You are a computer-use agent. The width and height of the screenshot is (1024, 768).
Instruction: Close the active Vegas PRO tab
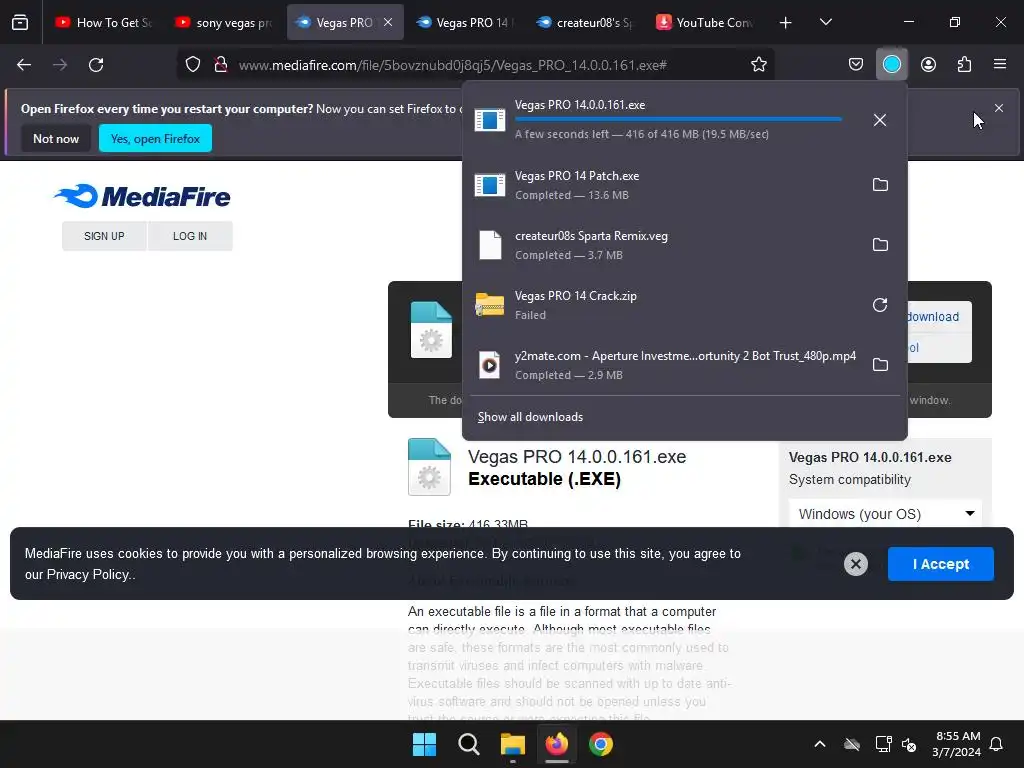pyautogui.click(x=388, y=22)
